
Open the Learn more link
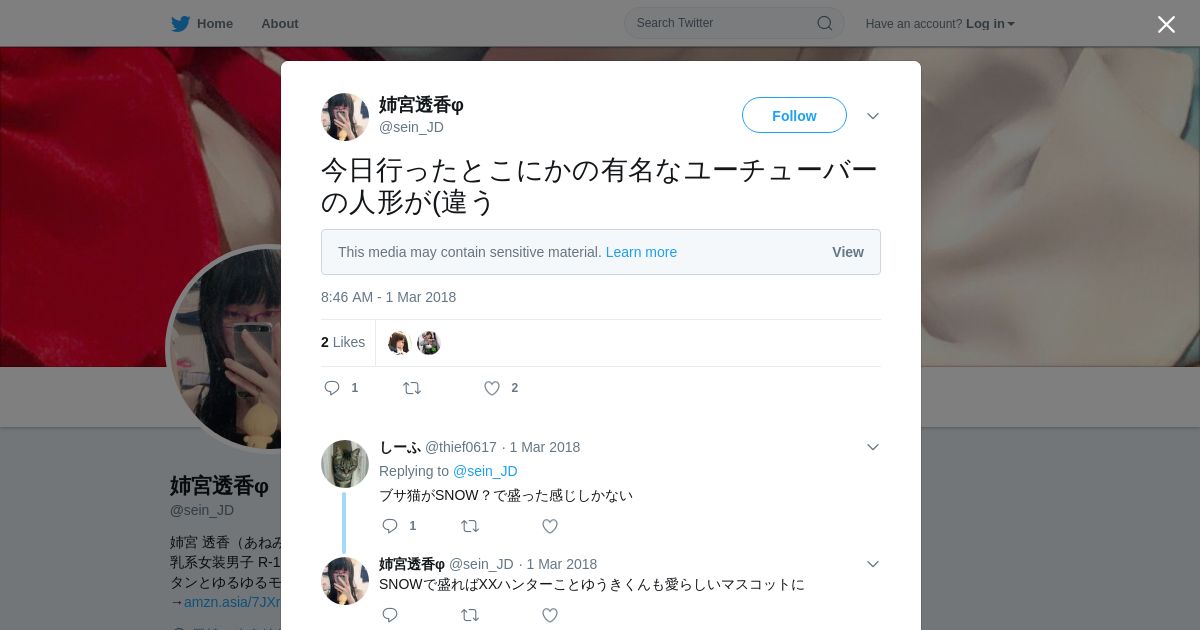point(641,252)
